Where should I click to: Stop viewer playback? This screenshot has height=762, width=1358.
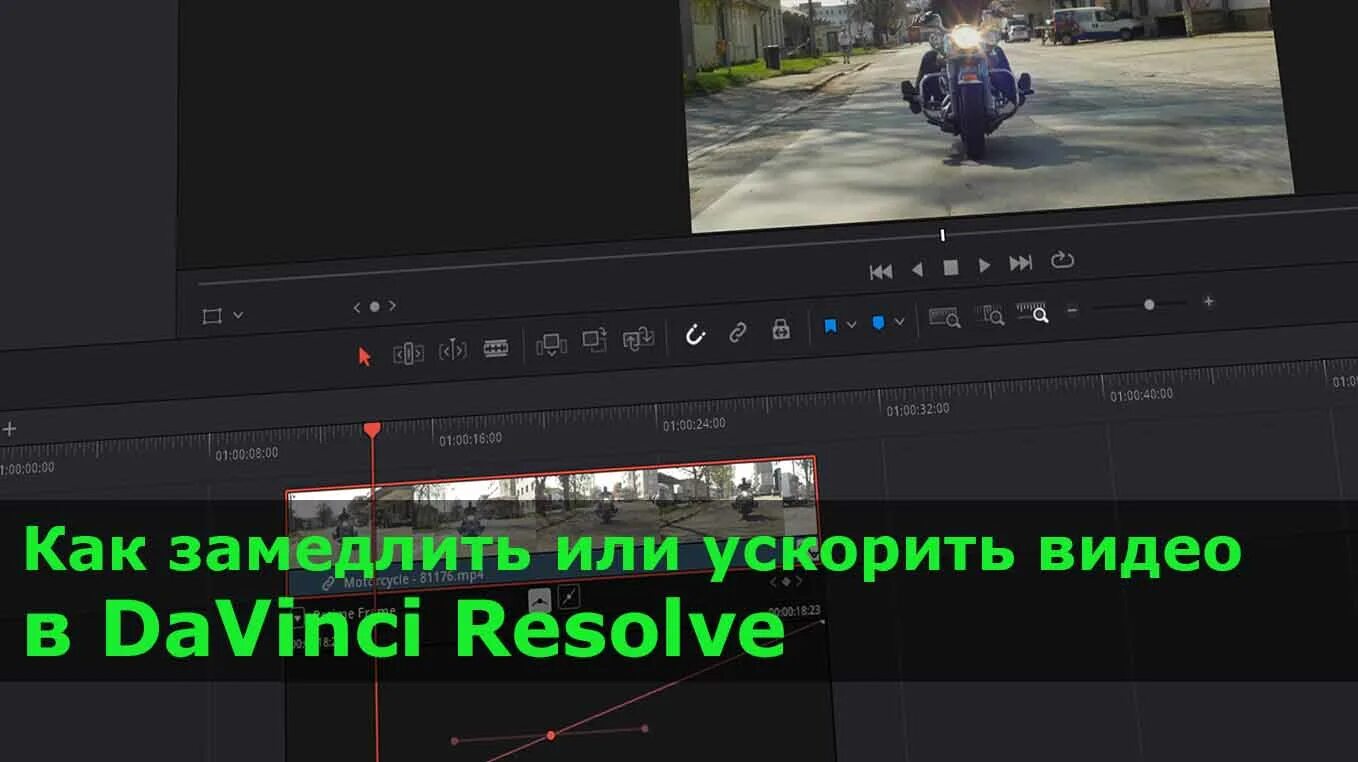[951, 267]
